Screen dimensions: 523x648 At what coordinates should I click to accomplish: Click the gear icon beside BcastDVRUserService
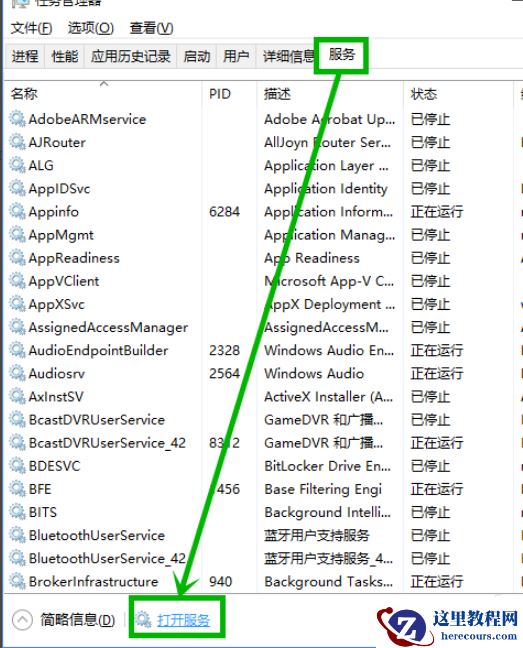(x=17, y=420)
